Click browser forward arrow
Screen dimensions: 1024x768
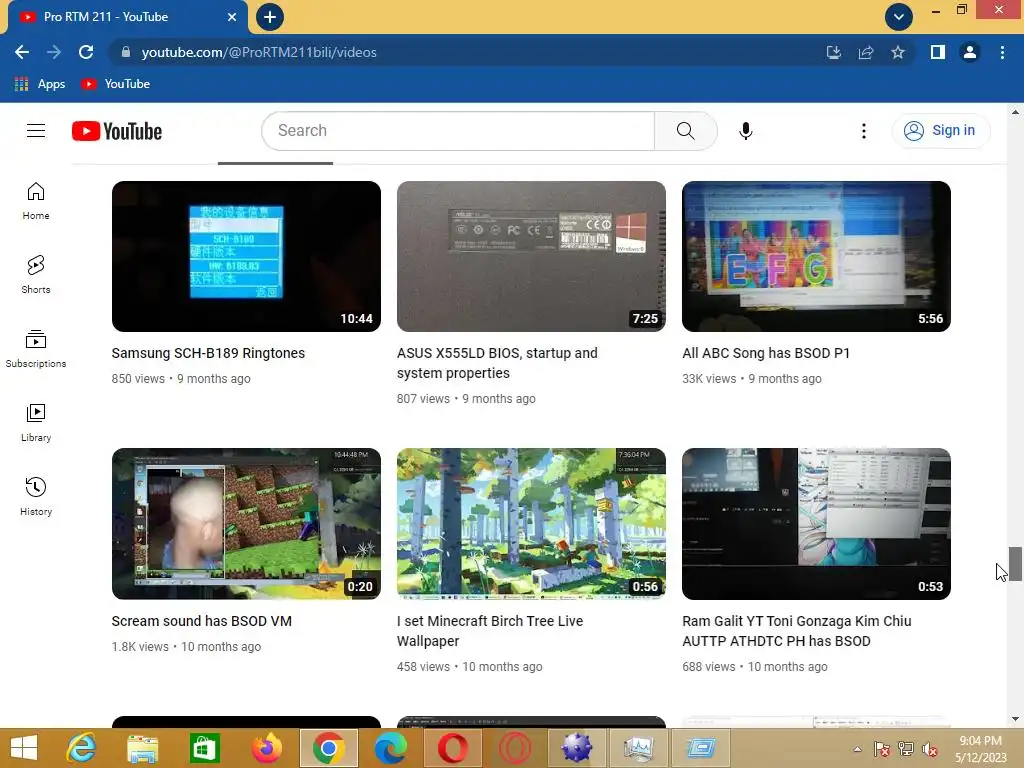pos(54,52)
